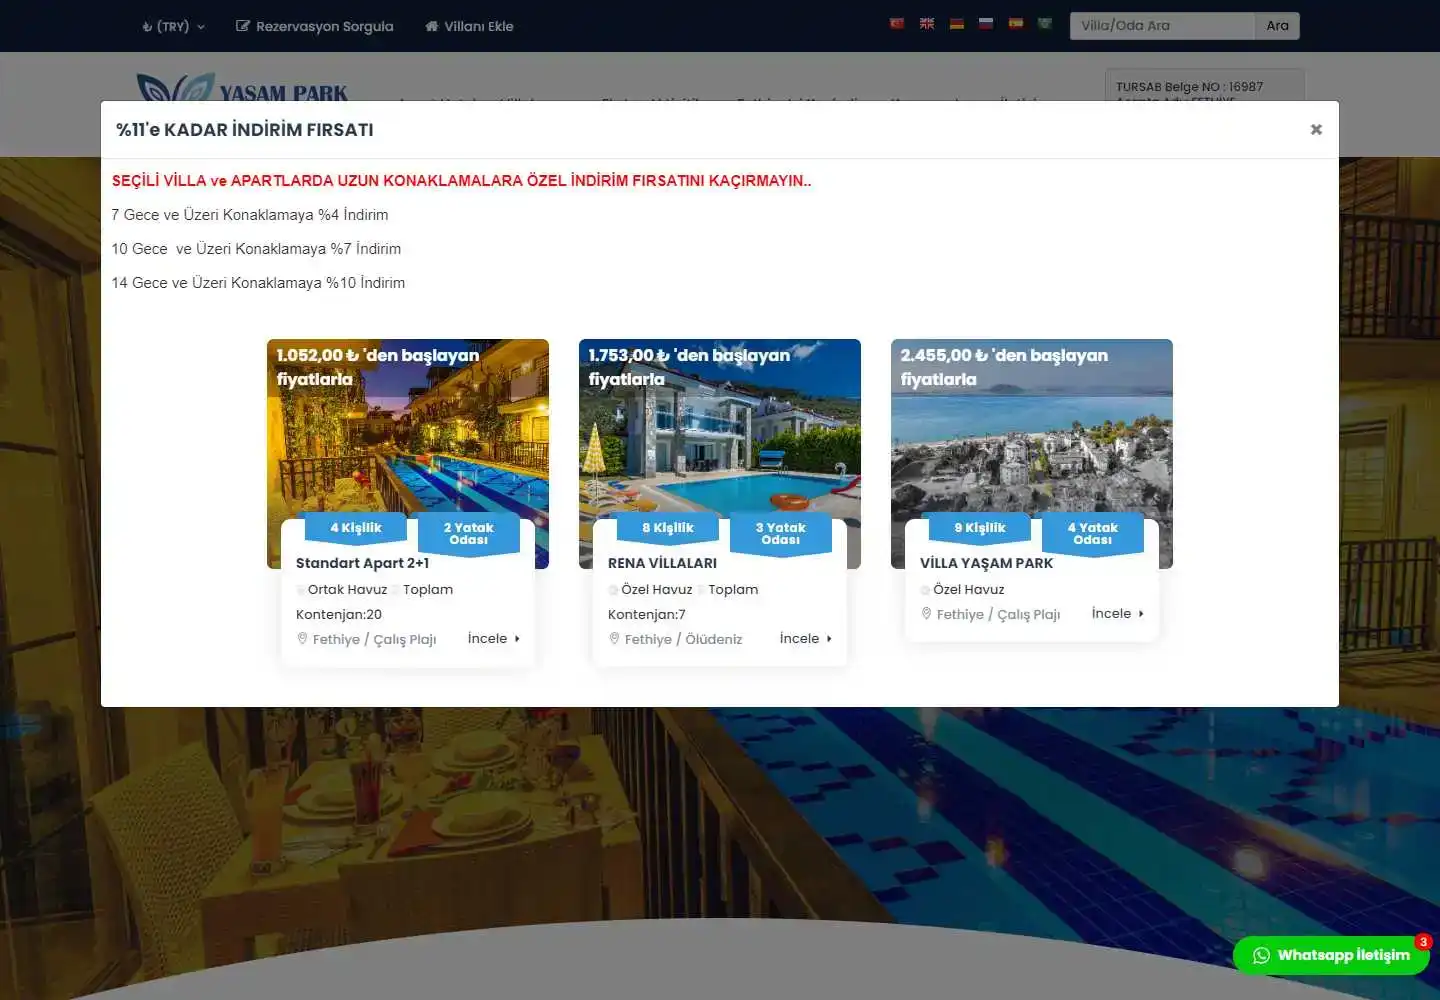This screenshot has height=1000, width=1440.
Task: Click the red SEÇİLİ VİLLA heading text
Action: pos(461,181)
